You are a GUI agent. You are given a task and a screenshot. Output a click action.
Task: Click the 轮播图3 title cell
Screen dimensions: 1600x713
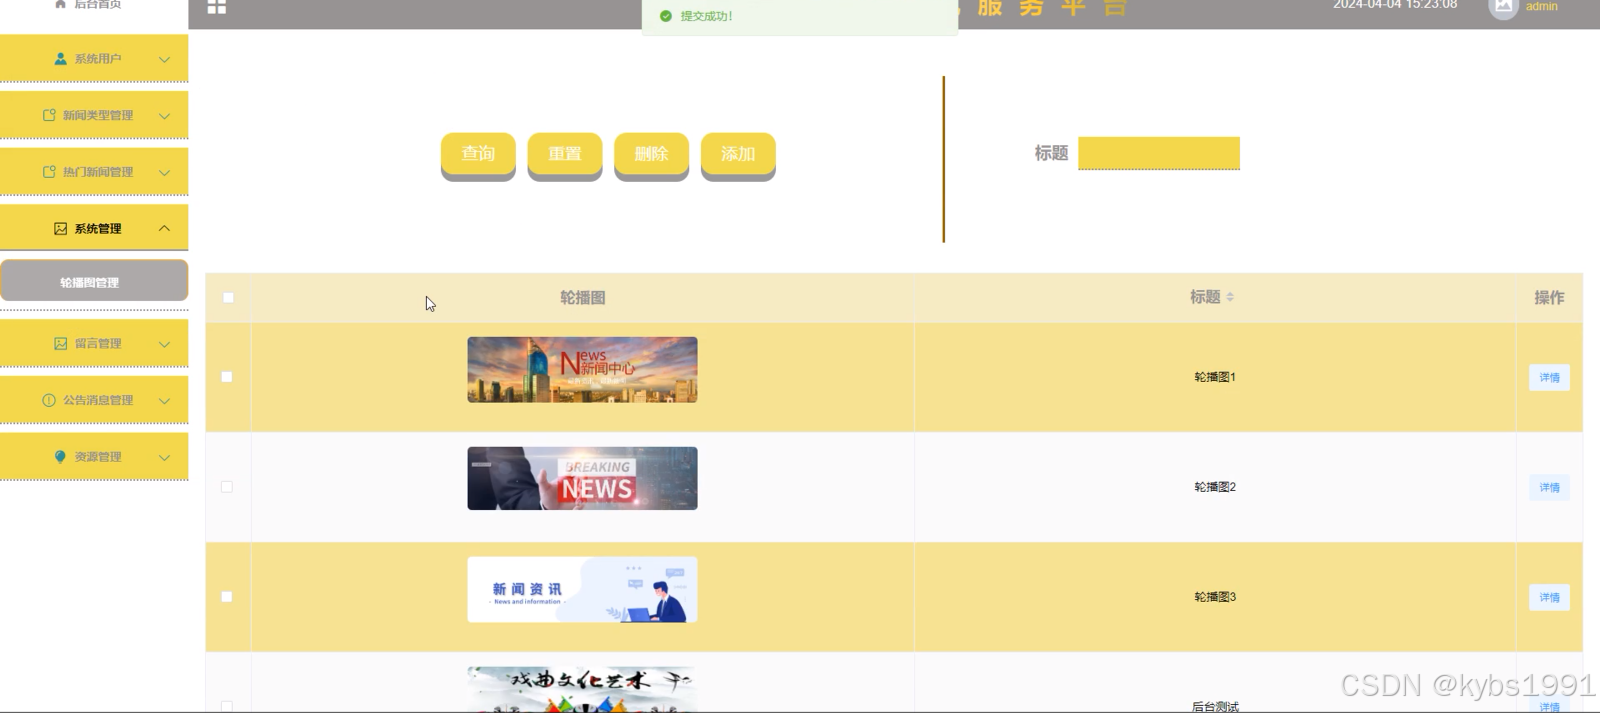click(x=1215, y=597)
